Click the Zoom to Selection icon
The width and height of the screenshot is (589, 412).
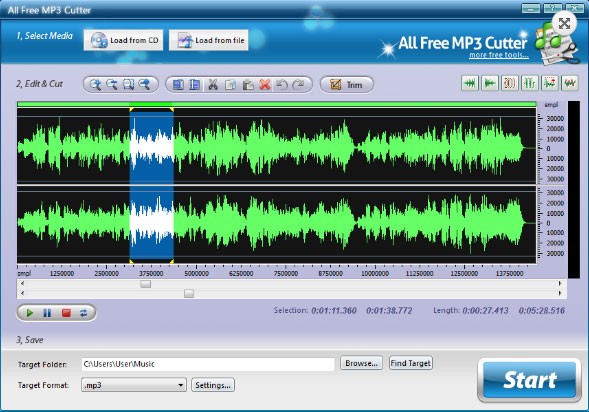tap(128, 85)
